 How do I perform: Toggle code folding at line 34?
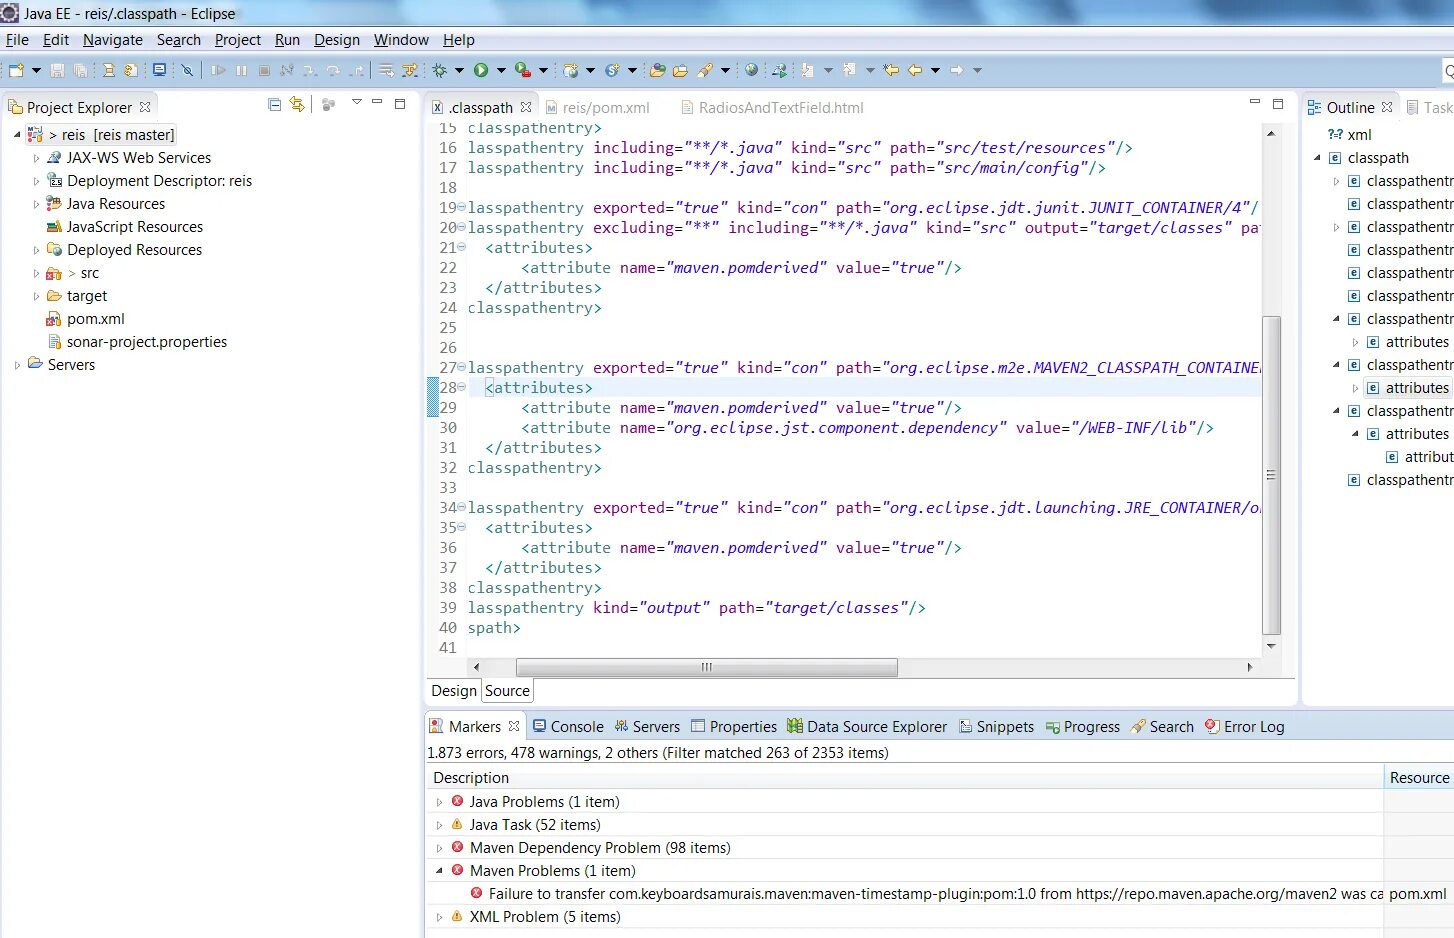coord(461,507)
